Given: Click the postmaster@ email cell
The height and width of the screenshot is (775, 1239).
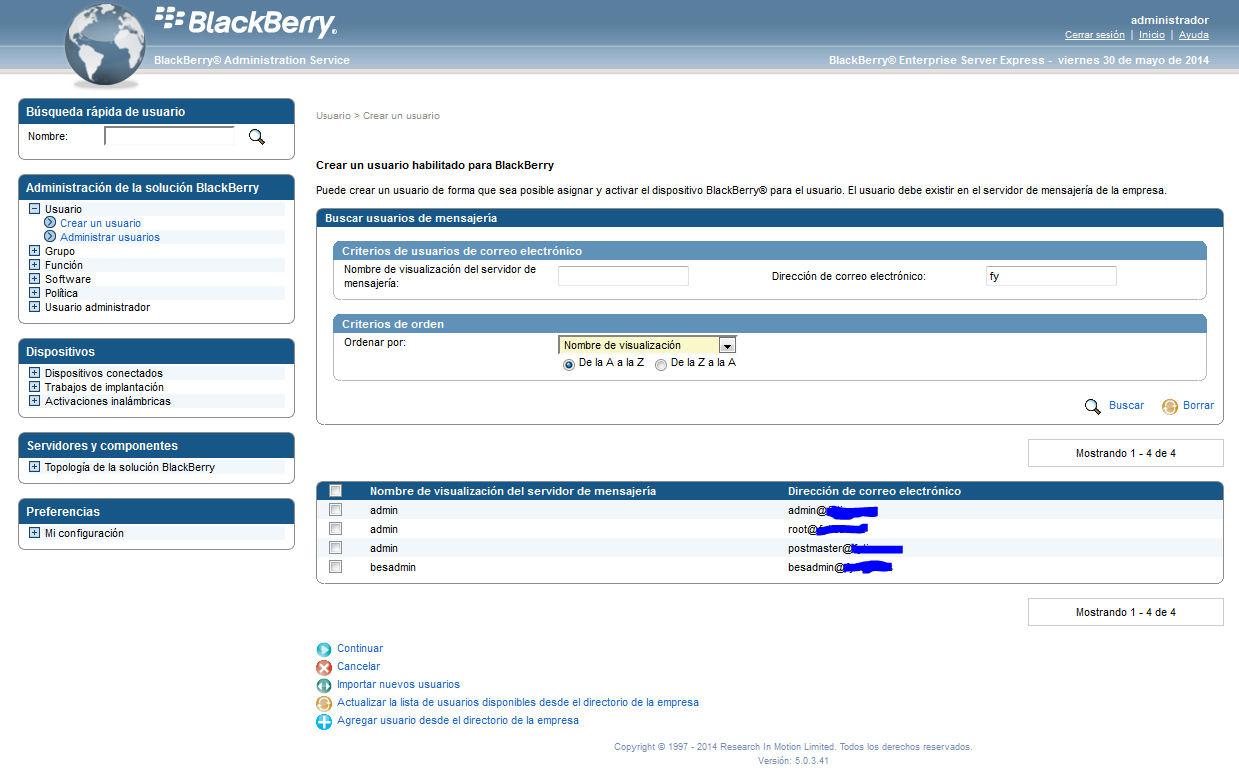Looking at the screenshot, I should coord(845,548).
